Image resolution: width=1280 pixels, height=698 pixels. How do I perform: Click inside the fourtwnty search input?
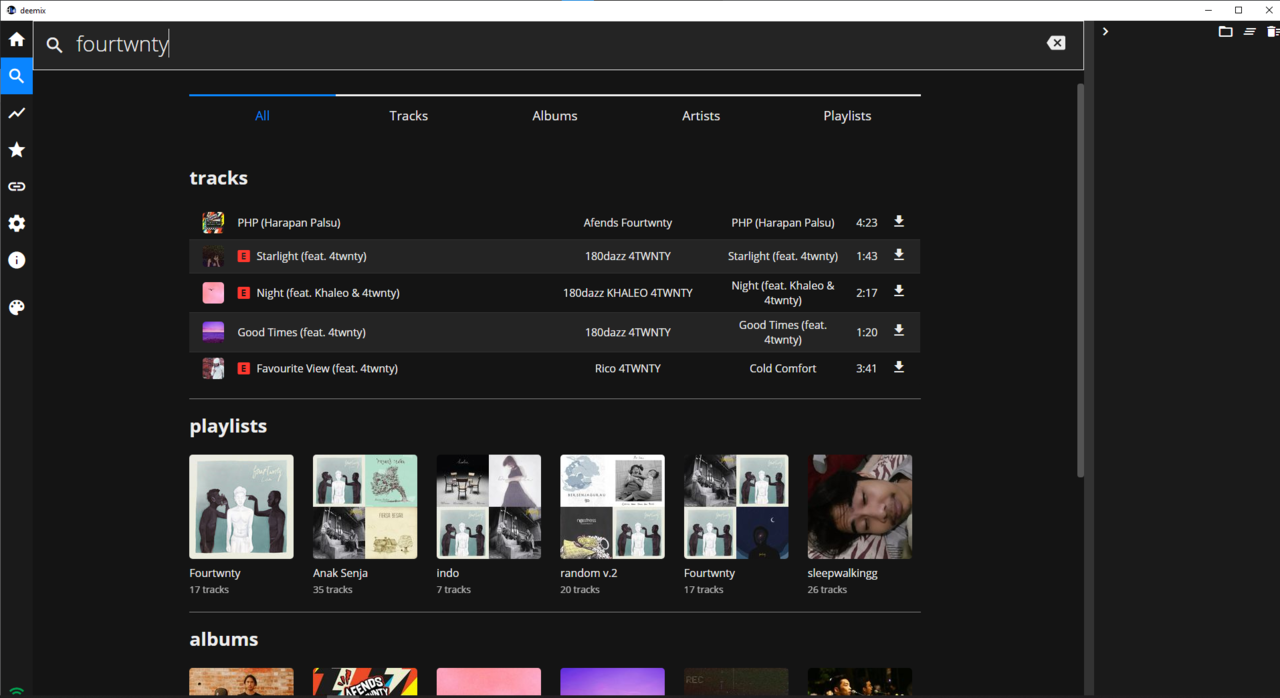(x=300, y=44)
